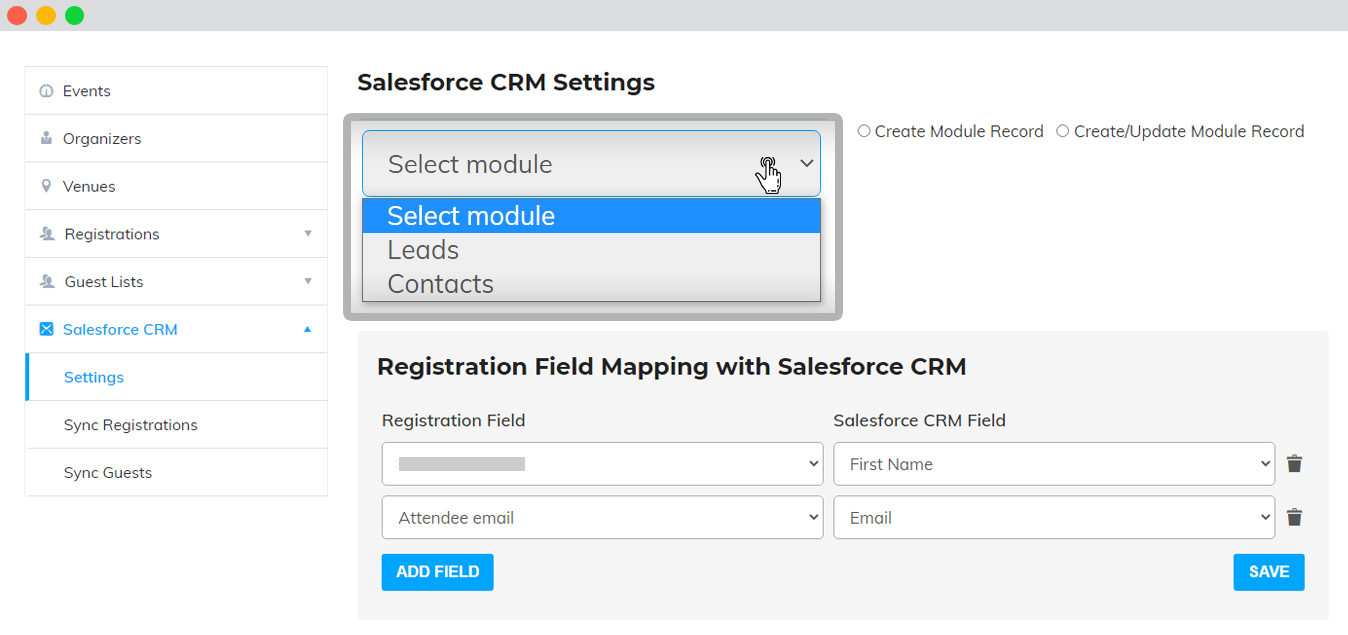Open the Venues menu item
Screen dimensions: 1348x635
tap(176, 186)
